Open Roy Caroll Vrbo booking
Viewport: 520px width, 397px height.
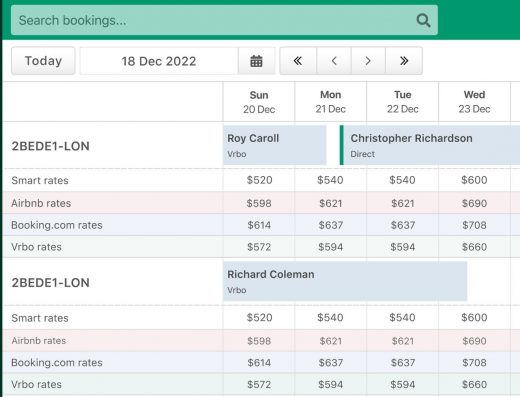[274, 145]
